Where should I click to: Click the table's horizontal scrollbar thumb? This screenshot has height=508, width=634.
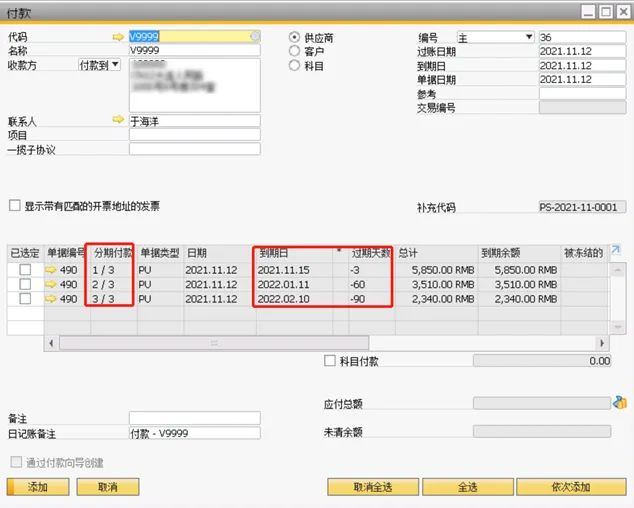coord(214,343)
